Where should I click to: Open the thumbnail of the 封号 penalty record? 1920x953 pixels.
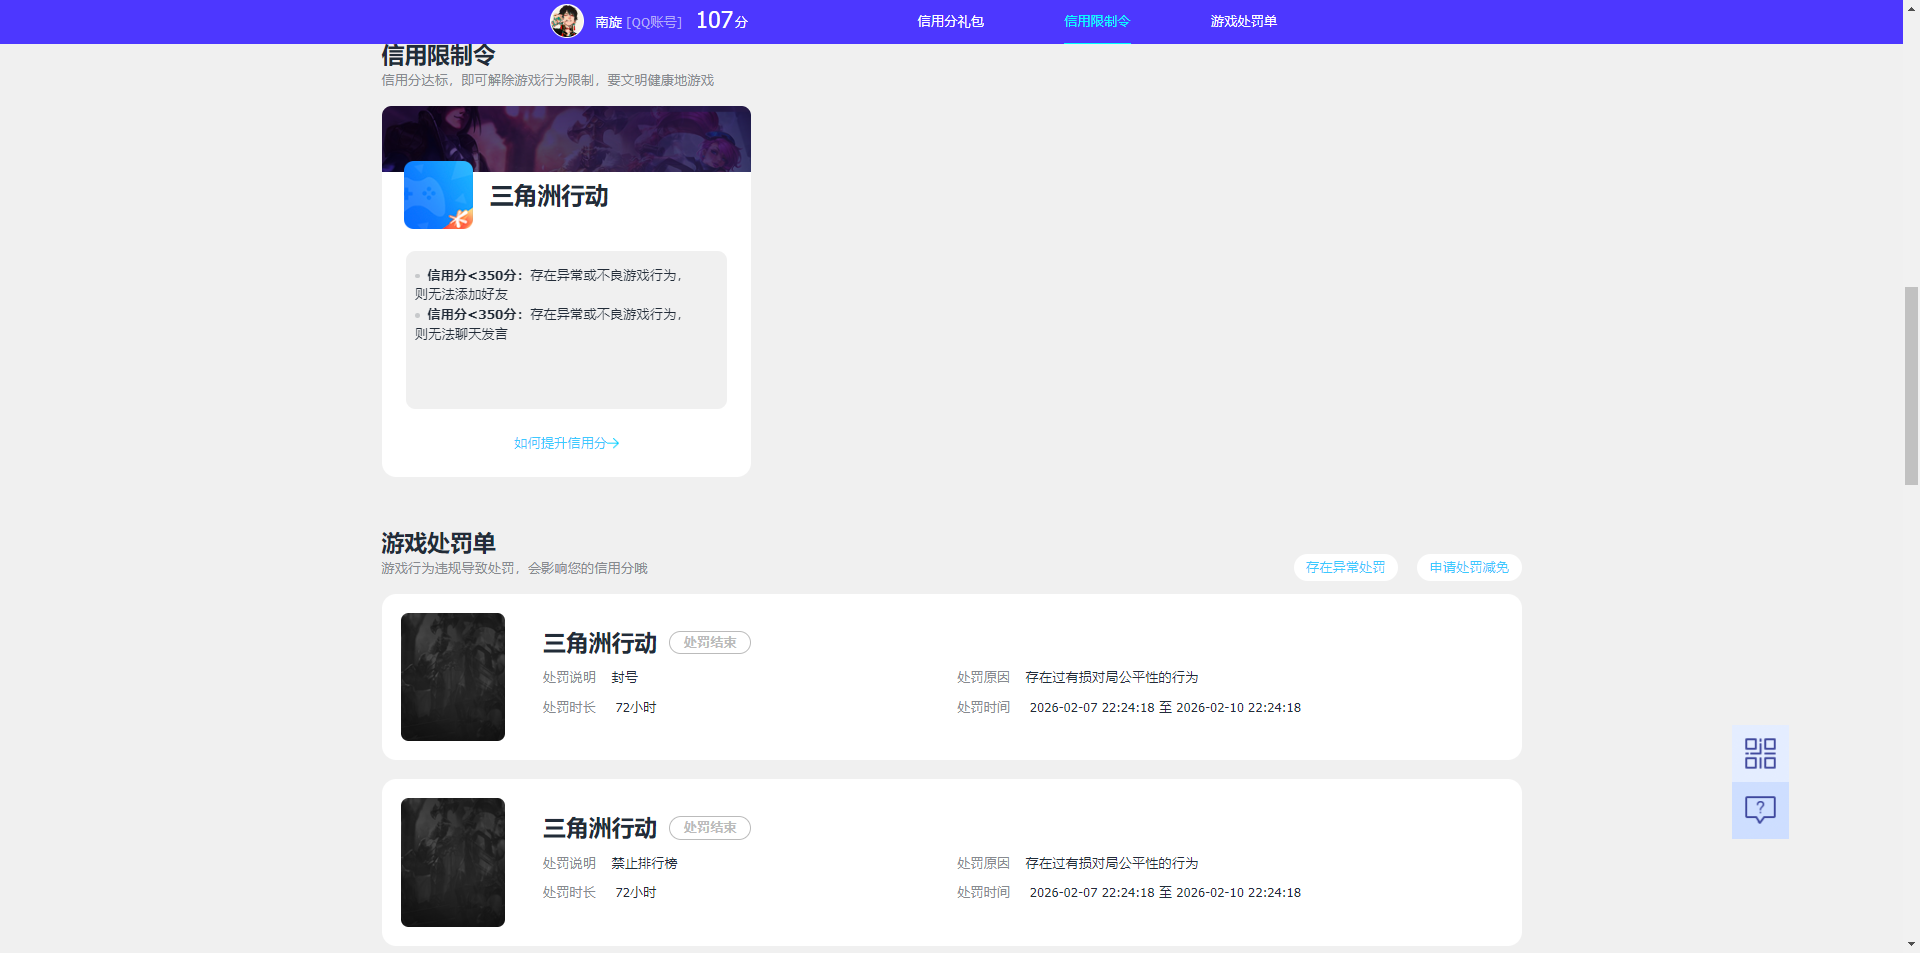coord(453,677)
